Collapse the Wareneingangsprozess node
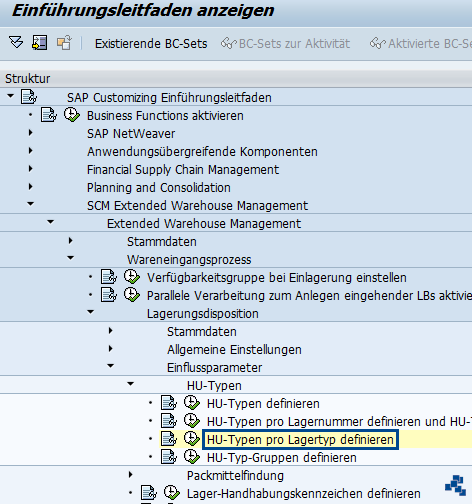This screenshot has width=472, height=504. (71, 258)
